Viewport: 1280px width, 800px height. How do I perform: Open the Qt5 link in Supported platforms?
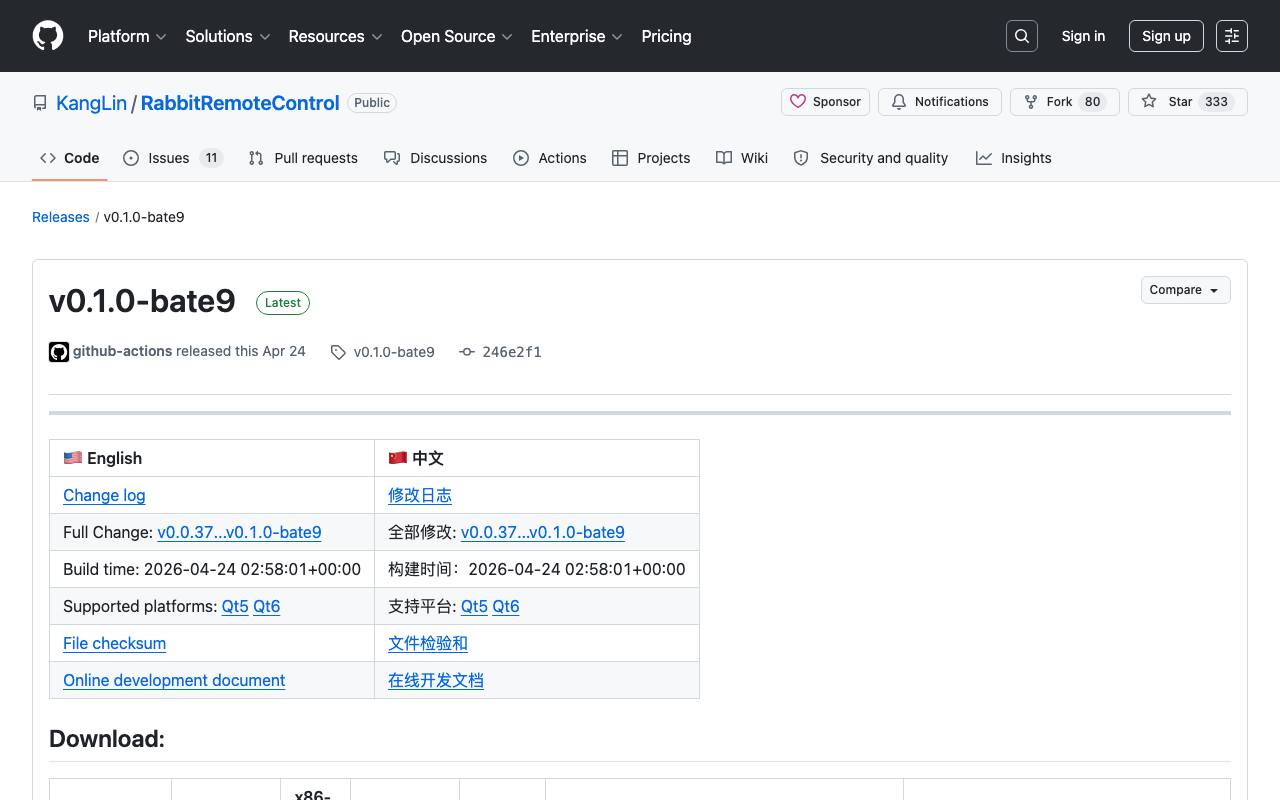235,606
